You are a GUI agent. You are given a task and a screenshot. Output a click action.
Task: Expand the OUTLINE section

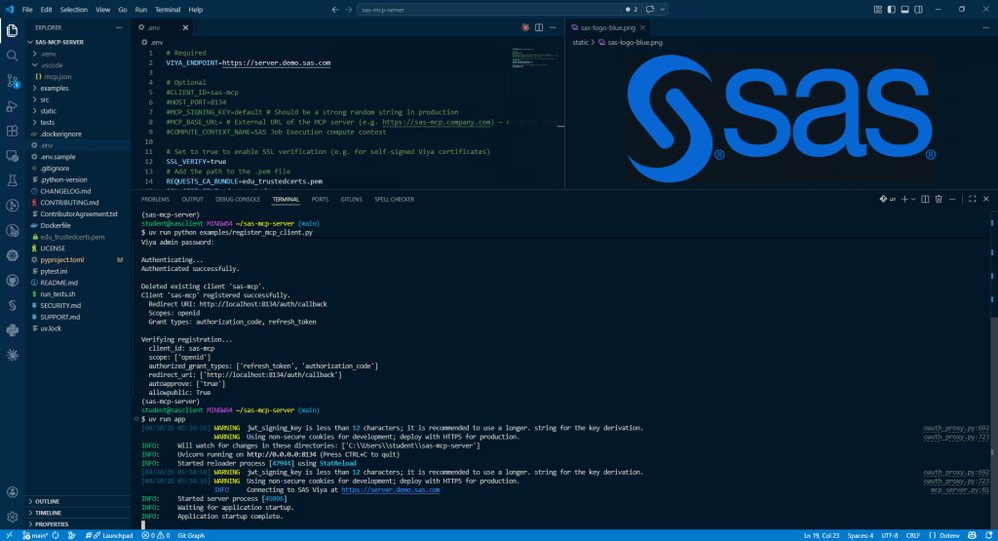pos(78,501)
